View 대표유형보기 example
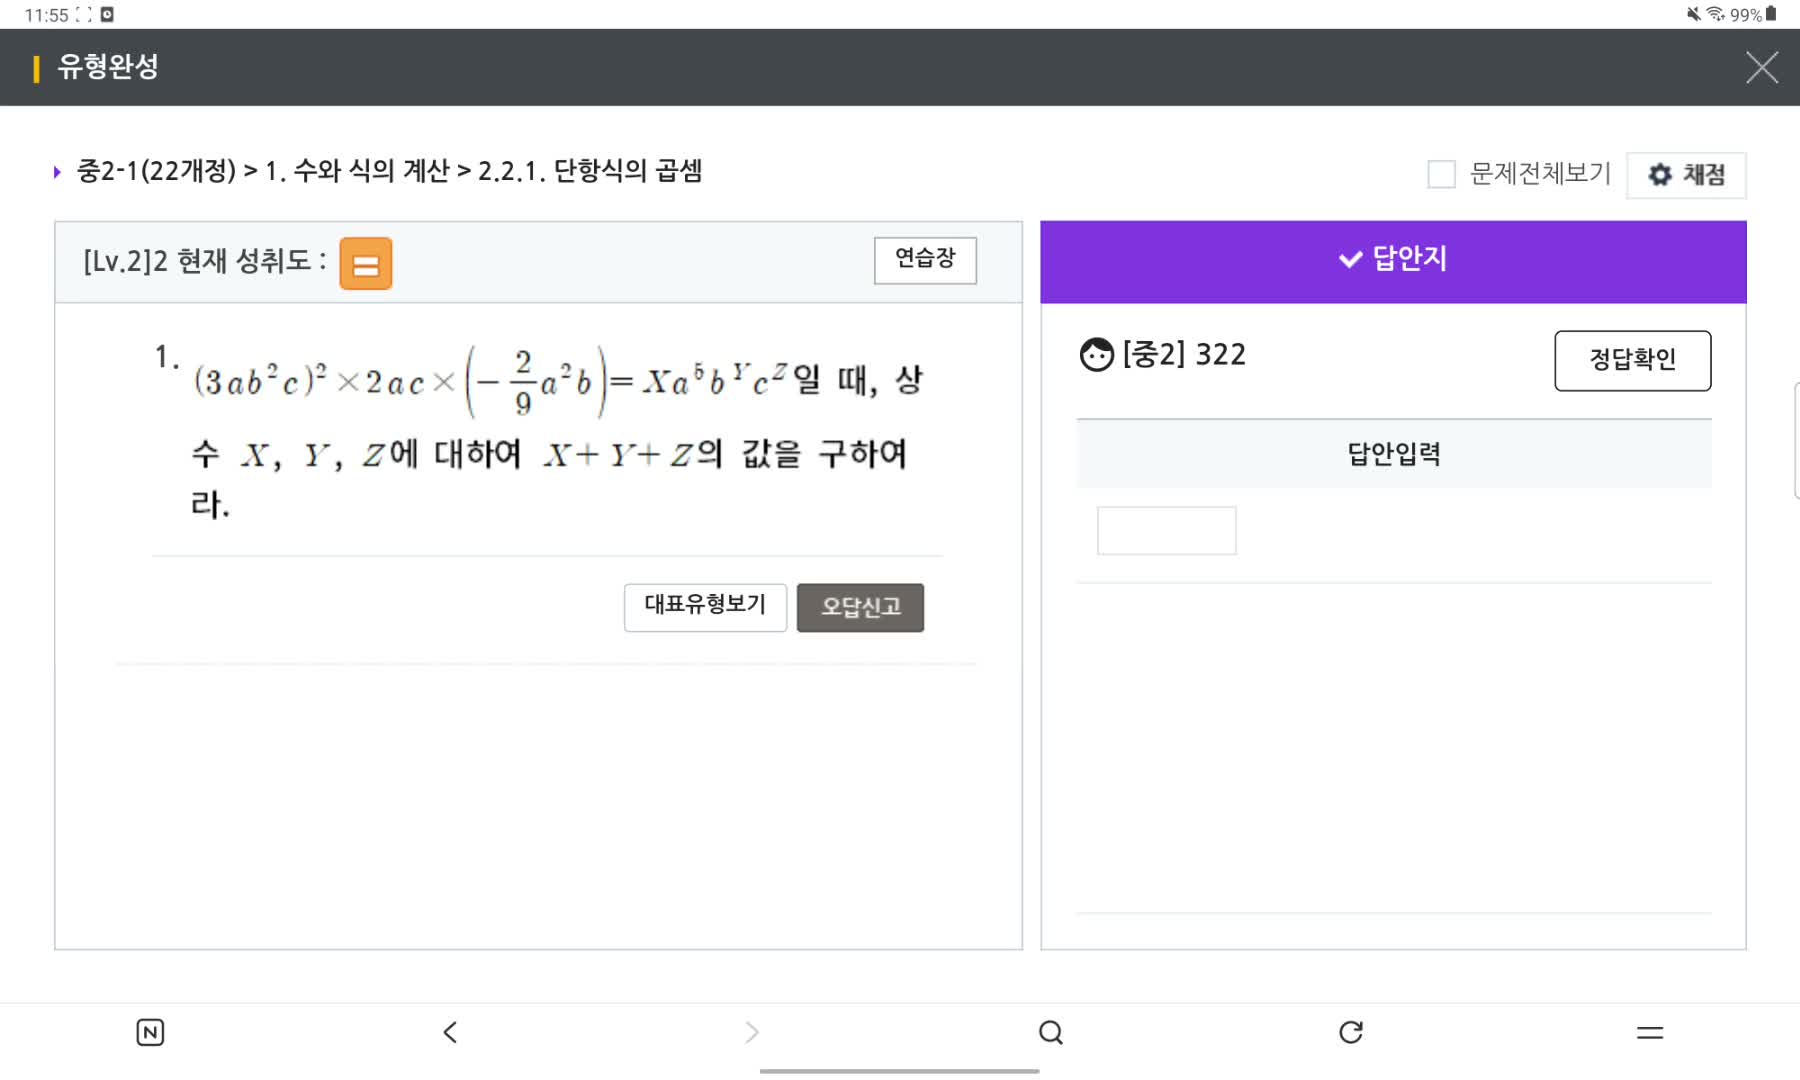The image size is (1800, 1080). pyautogui.click(x=705, y=607)
